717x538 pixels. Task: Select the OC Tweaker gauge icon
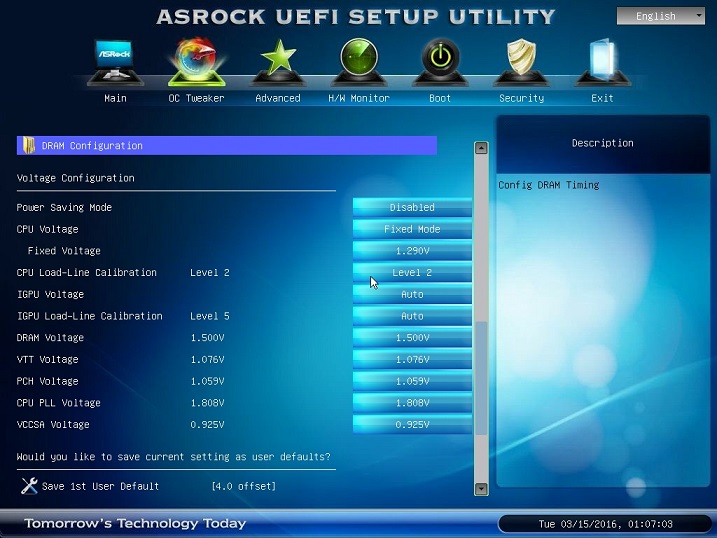[x=197, y=62]
